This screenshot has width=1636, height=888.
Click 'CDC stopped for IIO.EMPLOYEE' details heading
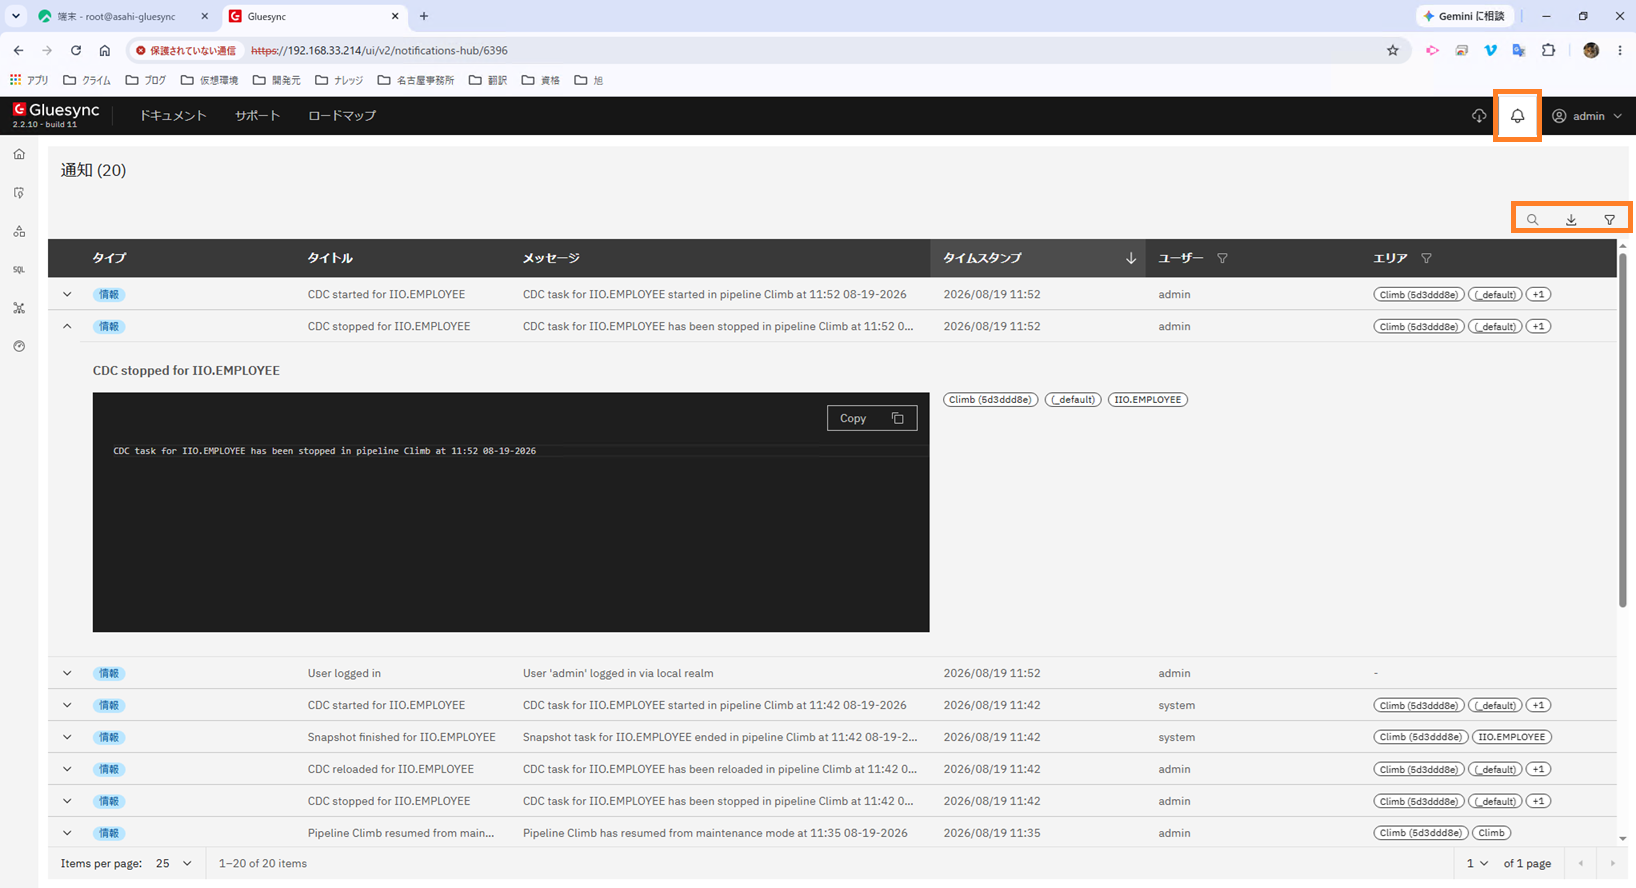pos(186,370)
